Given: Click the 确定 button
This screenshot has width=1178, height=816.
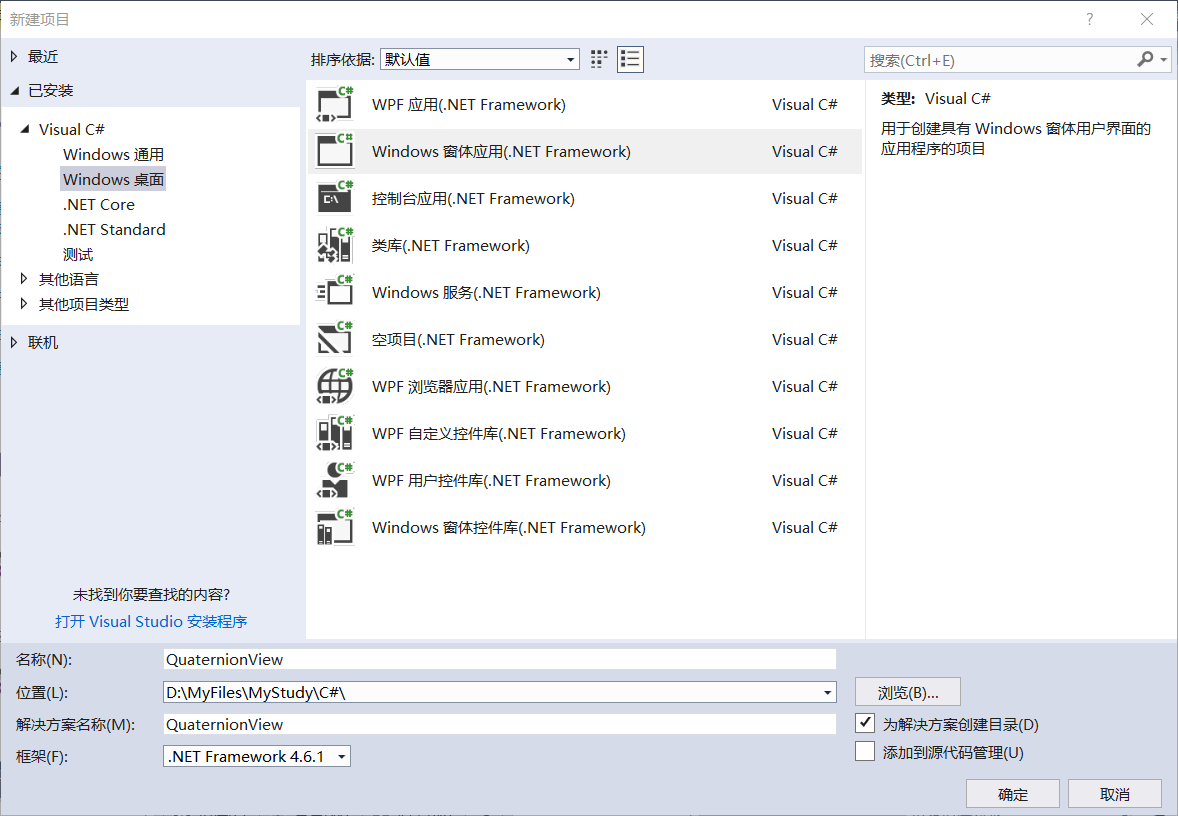Looking at the screenshot, I should click(x=1013, y=794).
